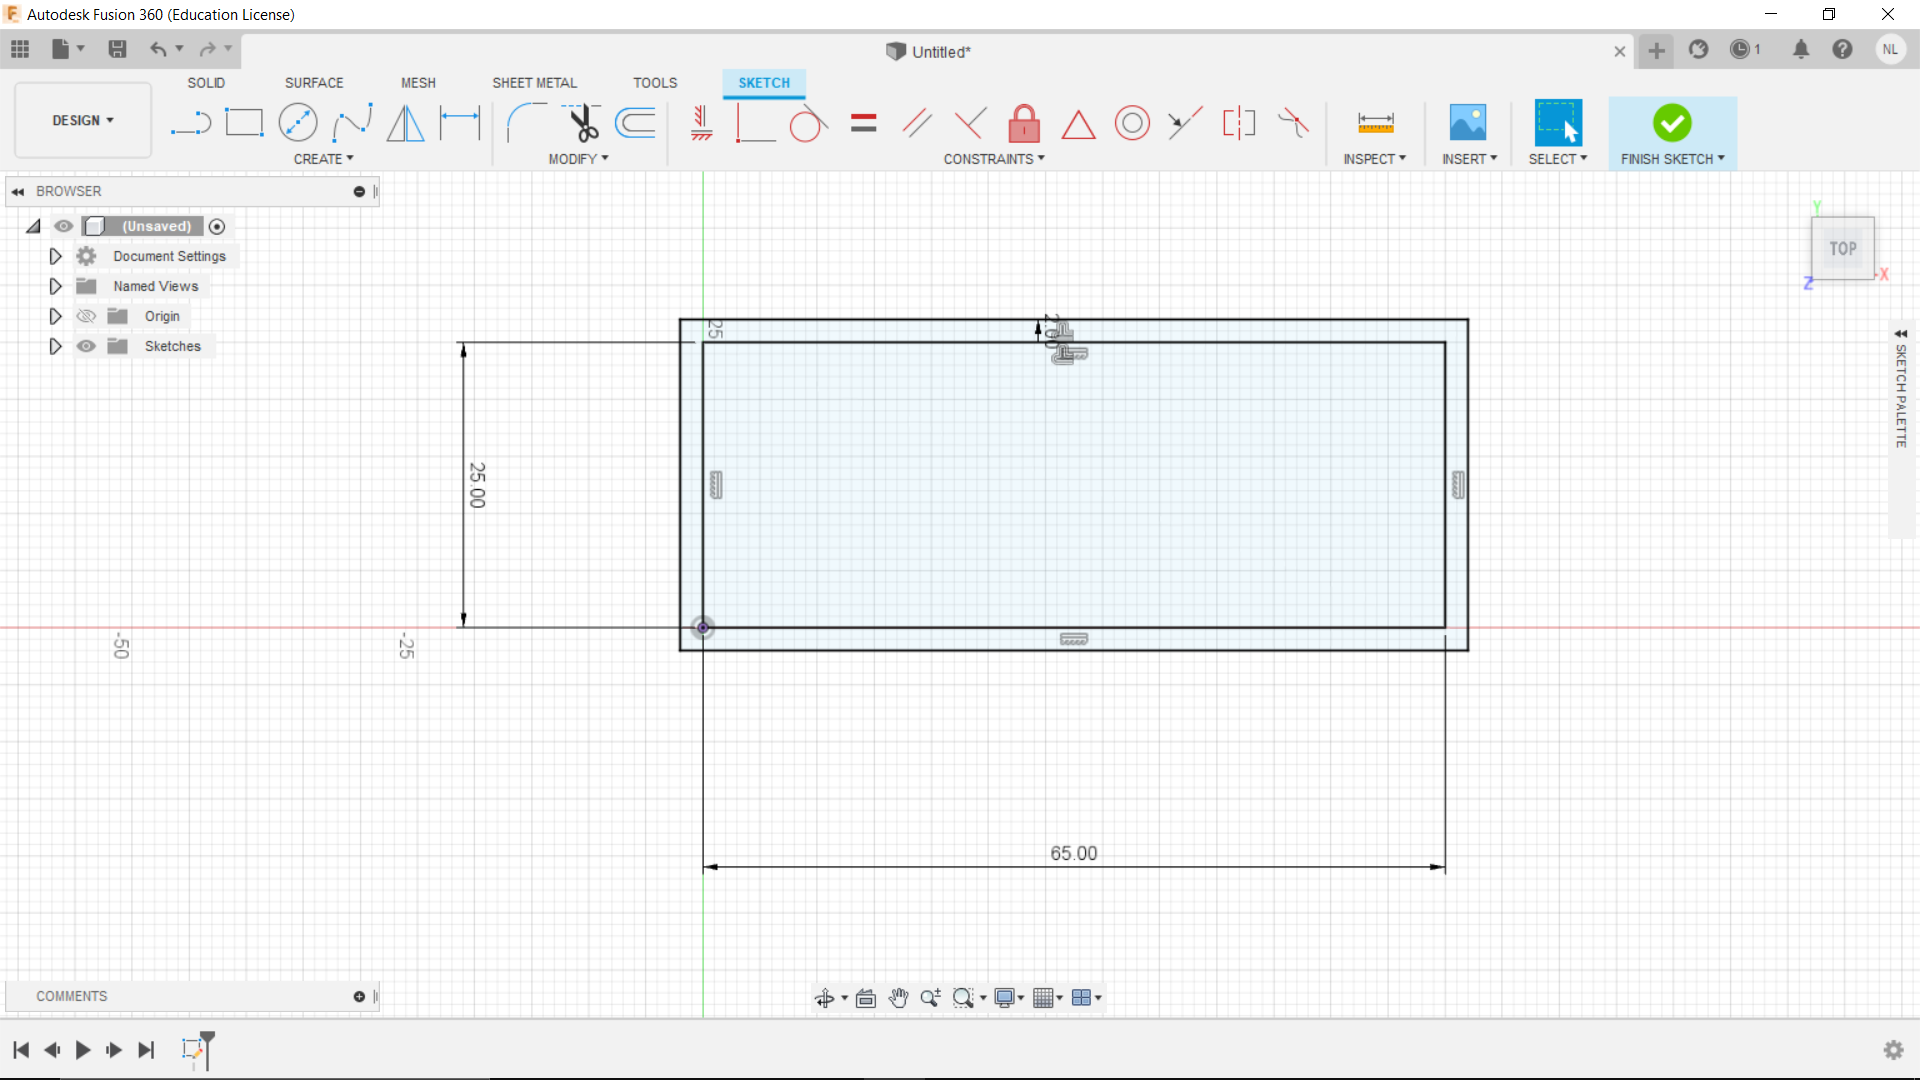Expand the Document Settings tree node
This screenshot has height=1080, width=1920.
55,256
